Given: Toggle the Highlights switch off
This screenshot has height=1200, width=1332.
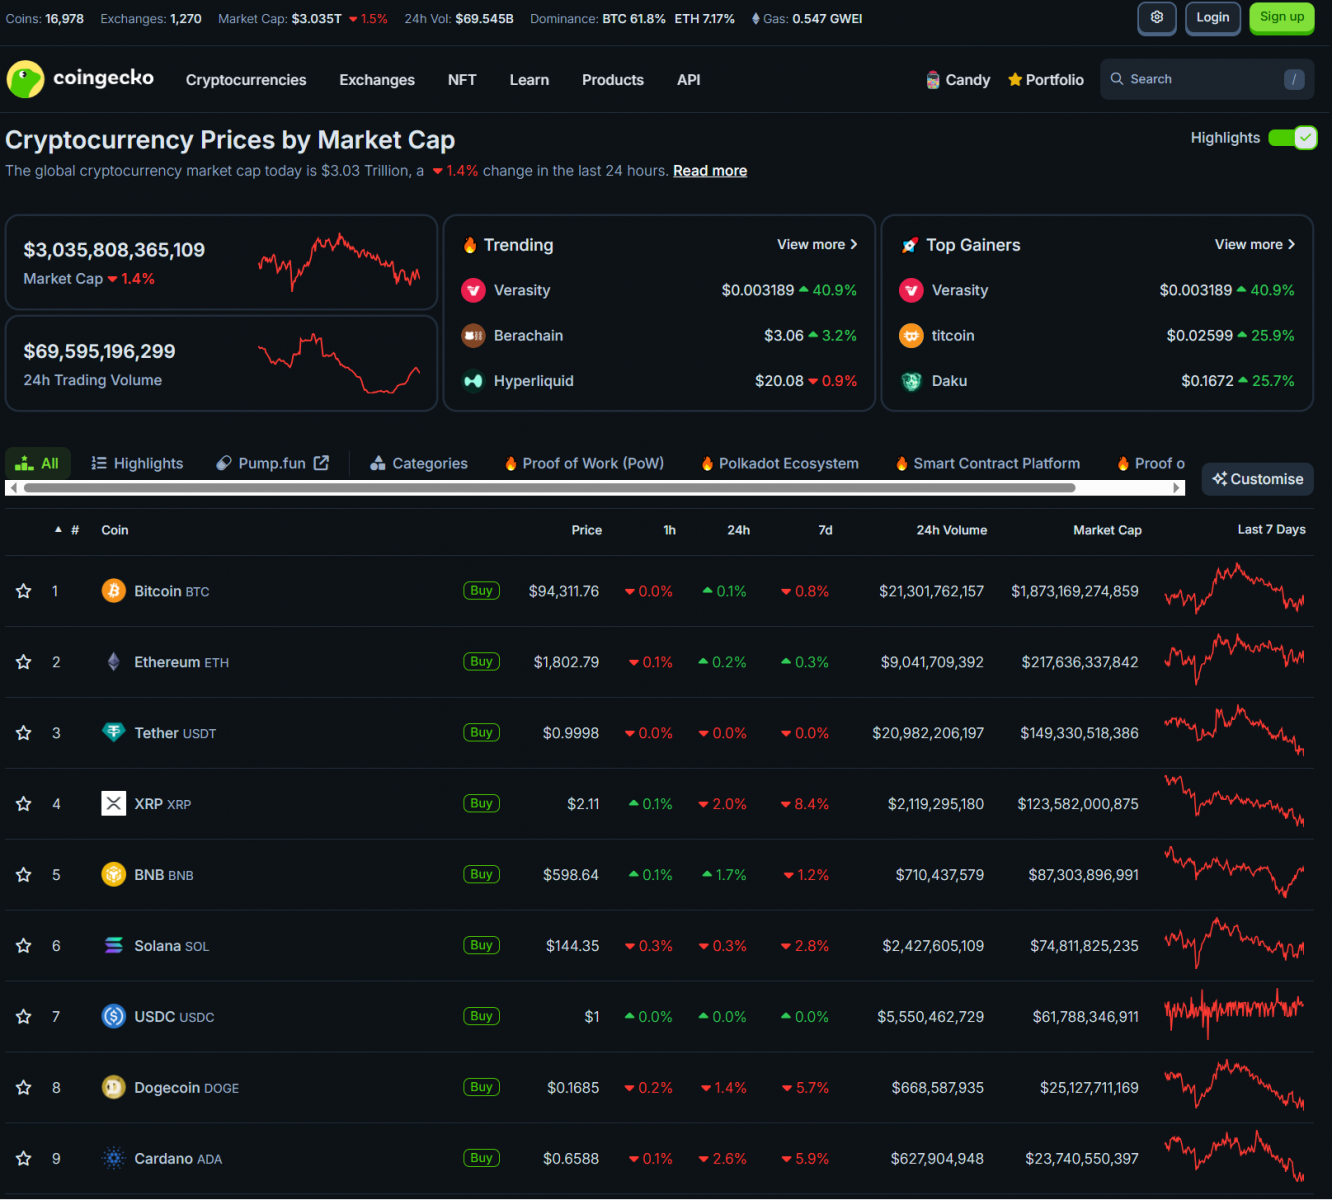Looking at the screenshot, I should tap(1292, 138).
